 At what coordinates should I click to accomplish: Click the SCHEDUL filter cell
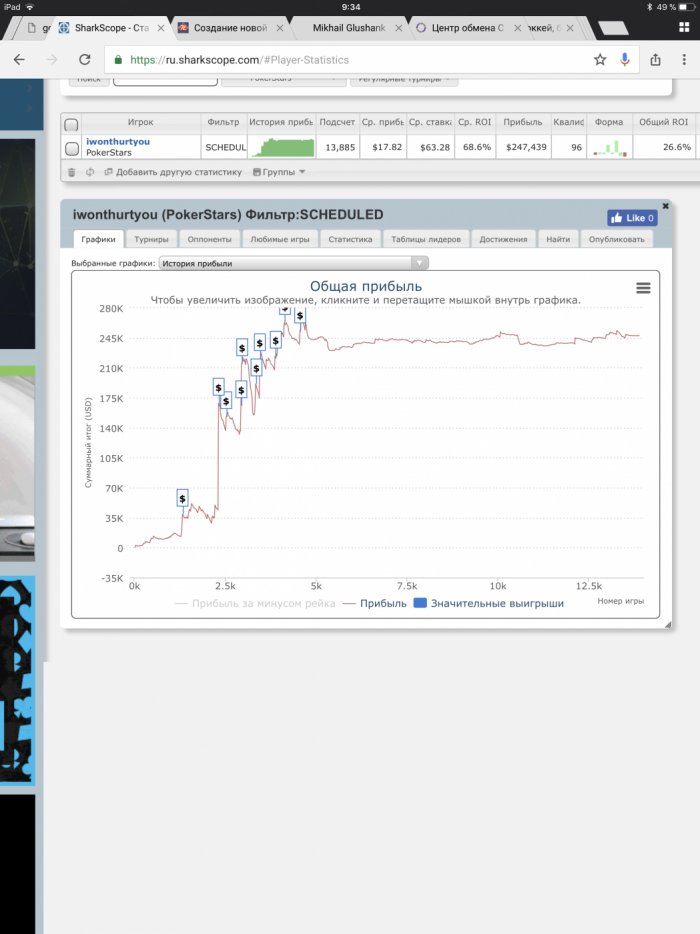(224, 147)
